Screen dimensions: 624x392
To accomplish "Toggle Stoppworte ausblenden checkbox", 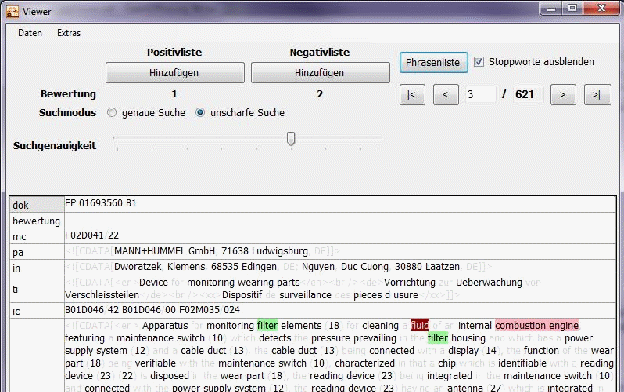I will click(x=479, y=62).
